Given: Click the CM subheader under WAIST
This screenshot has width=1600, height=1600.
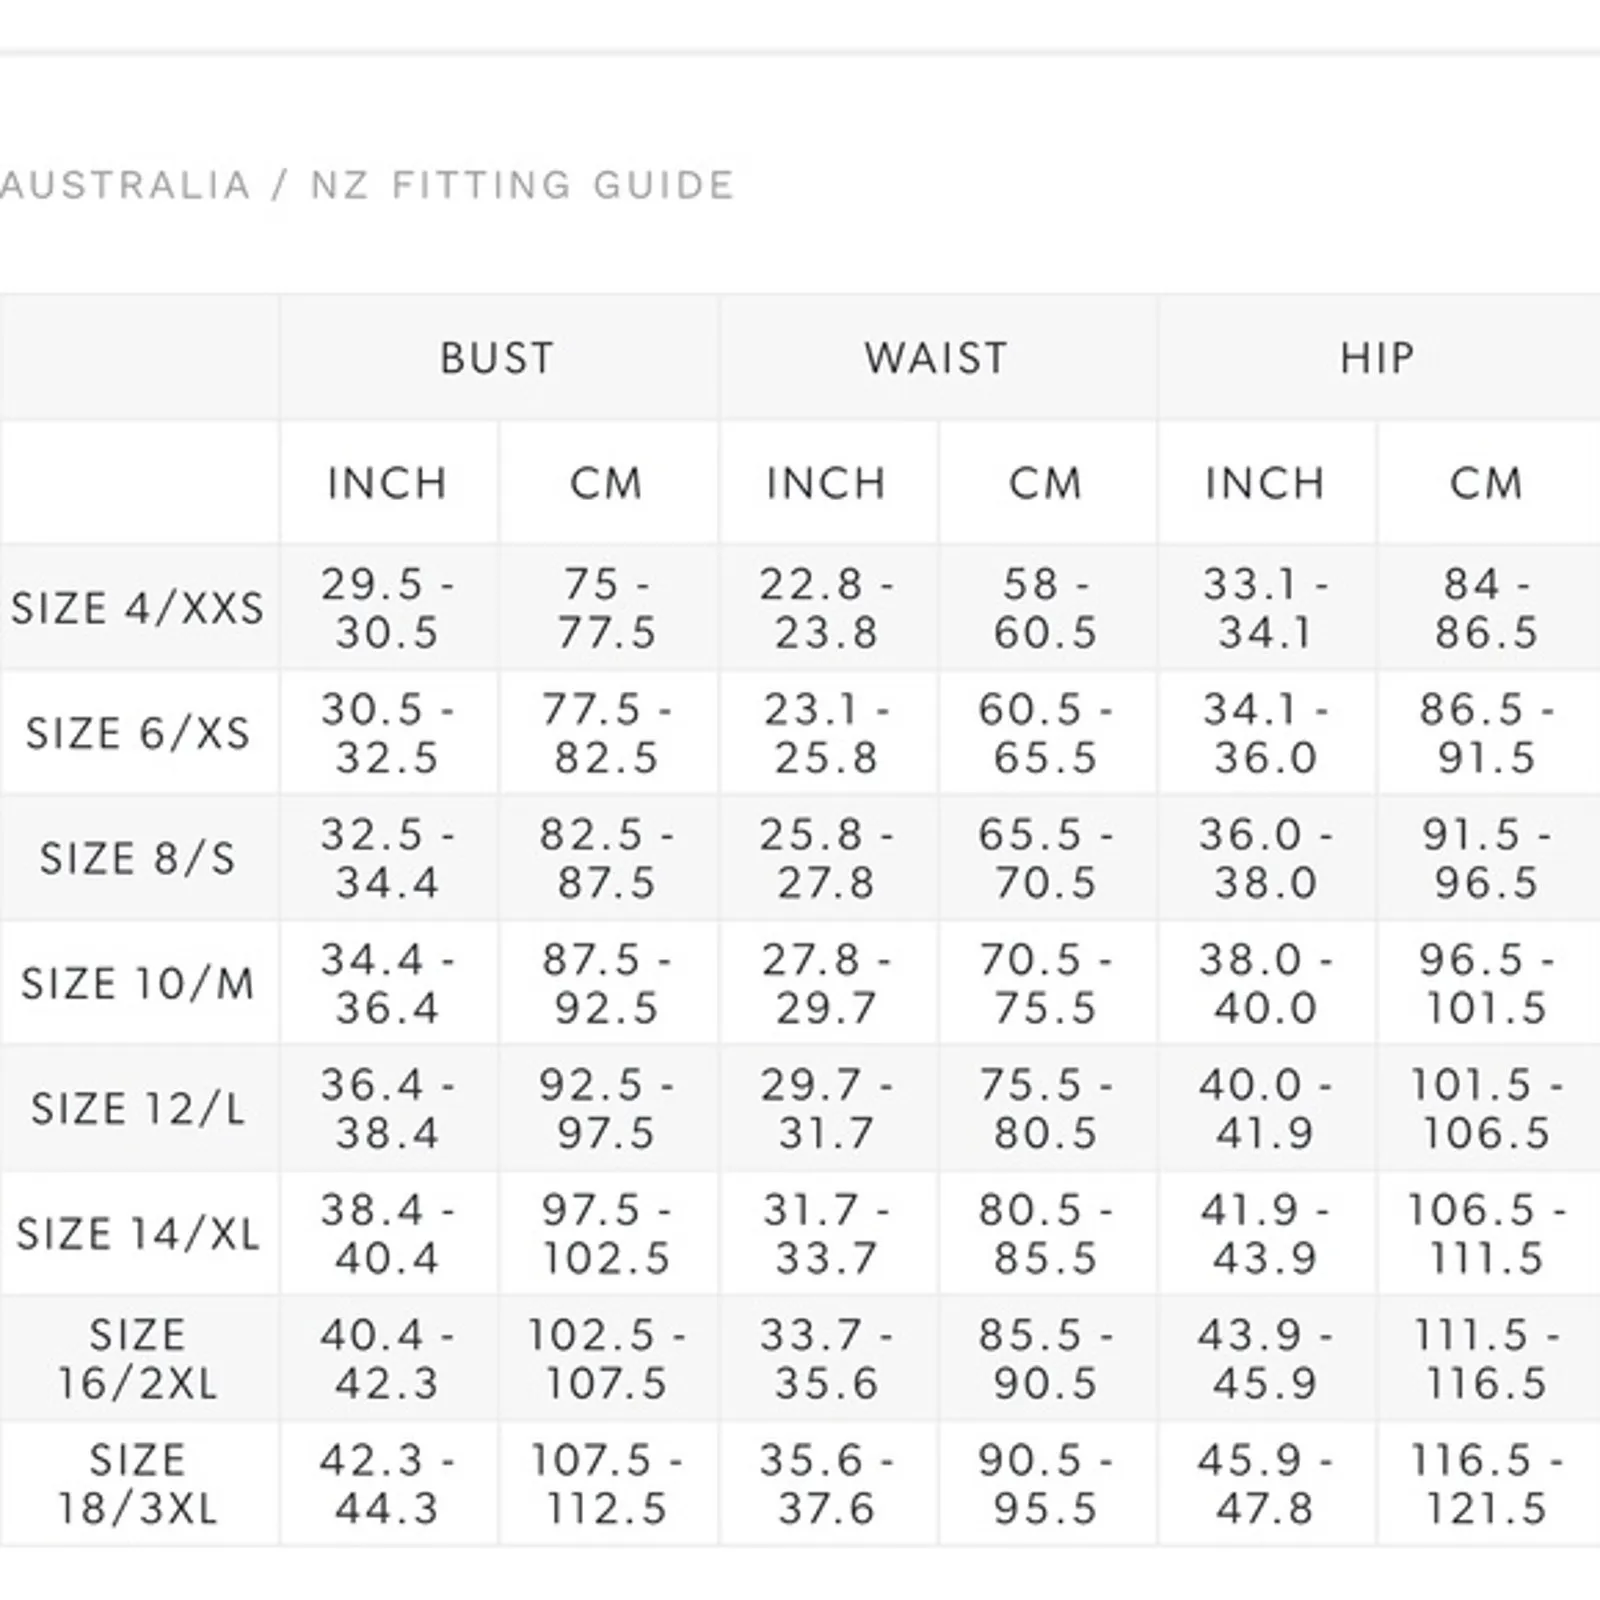Looking at the screenshot, I should 1045,484.
